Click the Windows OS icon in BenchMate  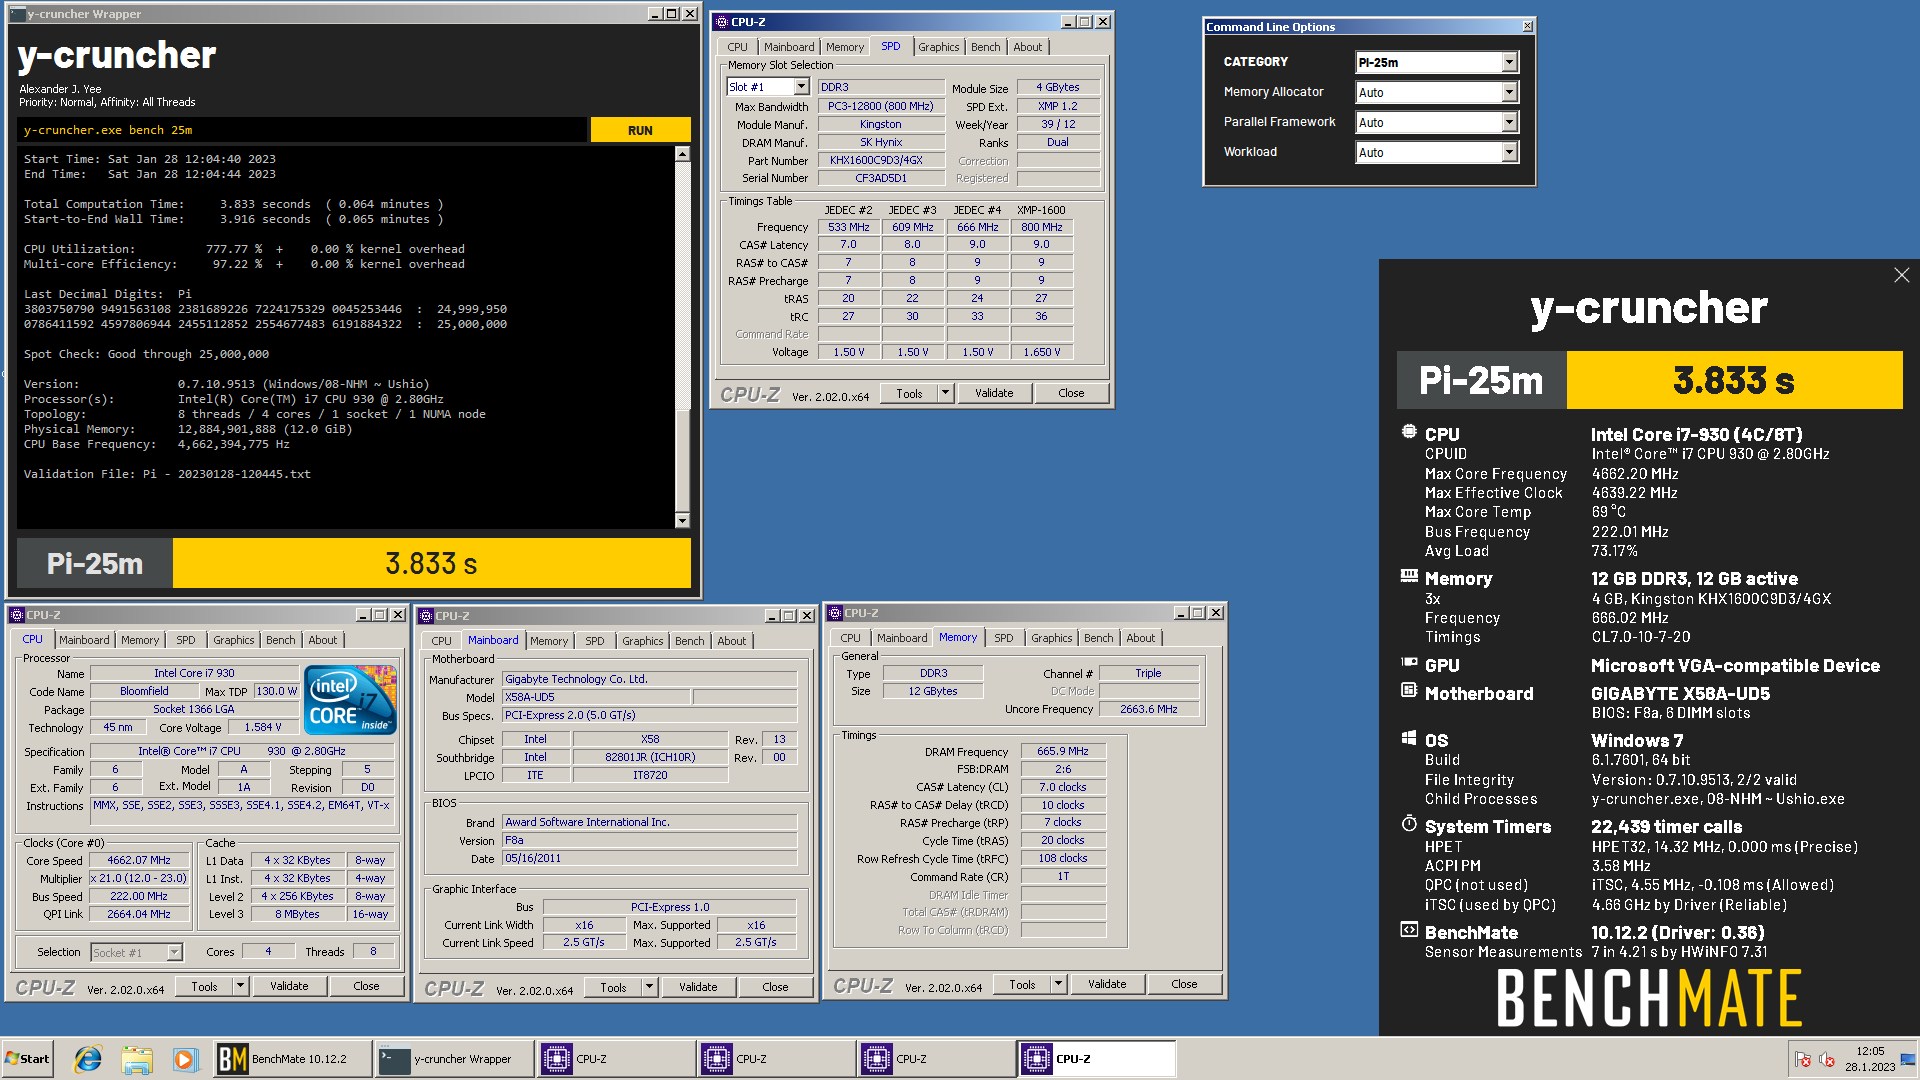coord(1409,739)
